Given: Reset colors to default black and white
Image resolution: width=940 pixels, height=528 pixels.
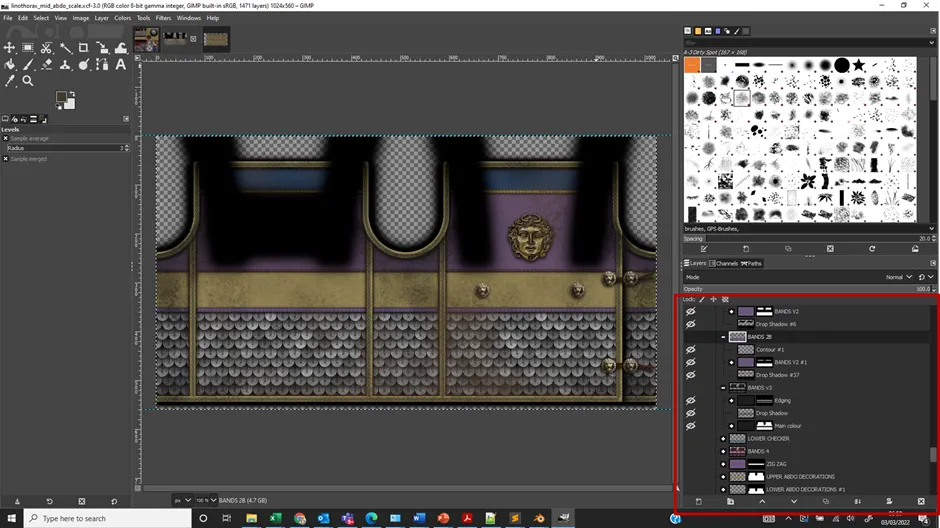Looking at the screenshot, I should coord(58,107).
